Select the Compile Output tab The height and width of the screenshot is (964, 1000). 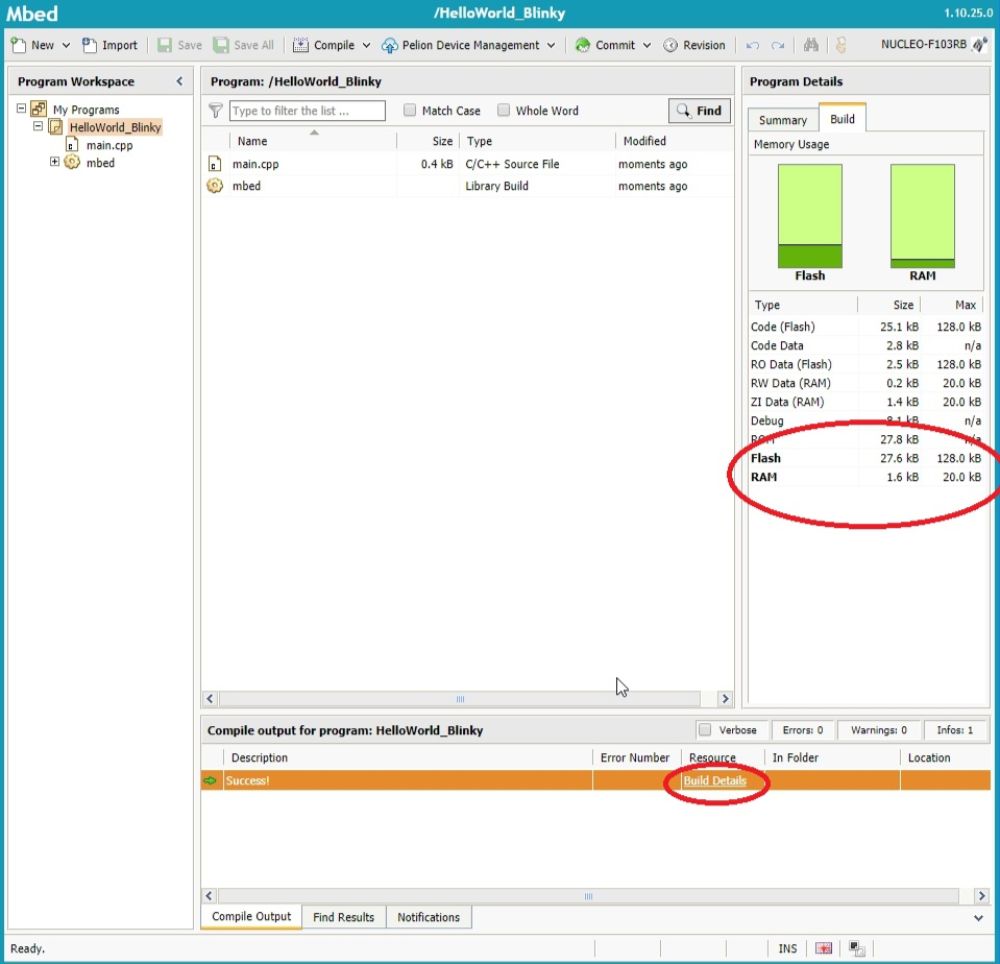[251, 916]
